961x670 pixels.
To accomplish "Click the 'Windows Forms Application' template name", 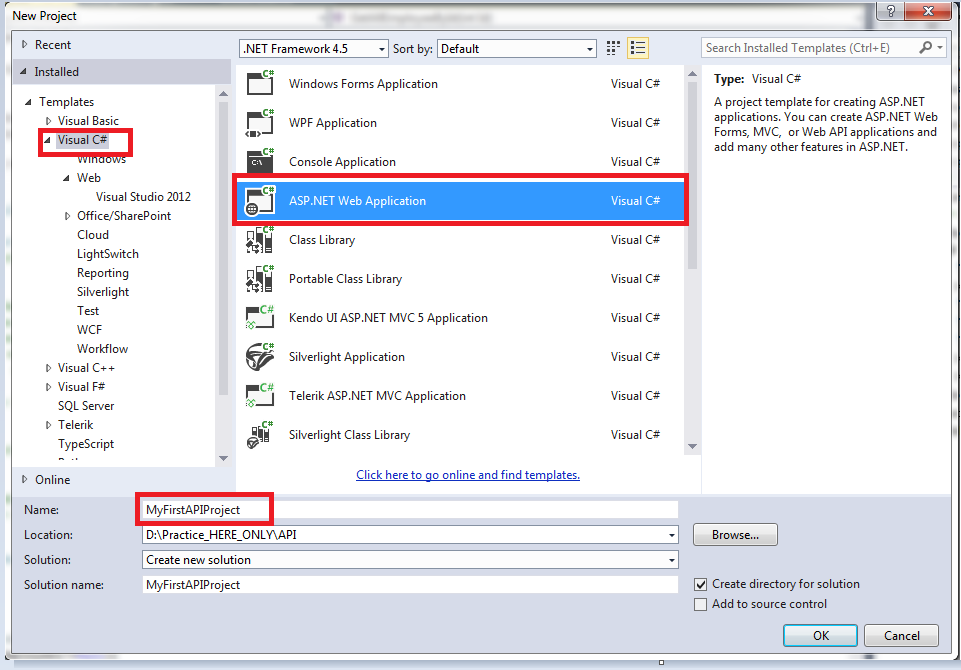I will tap(363, 84).
